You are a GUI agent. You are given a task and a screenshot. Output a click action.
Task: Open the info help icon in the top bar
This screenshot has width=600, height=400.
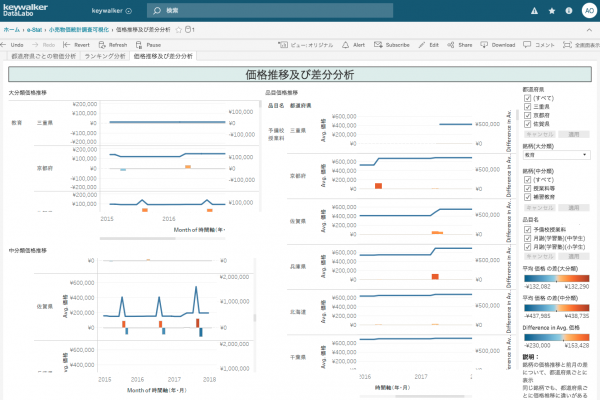click(x=569, y=11)
